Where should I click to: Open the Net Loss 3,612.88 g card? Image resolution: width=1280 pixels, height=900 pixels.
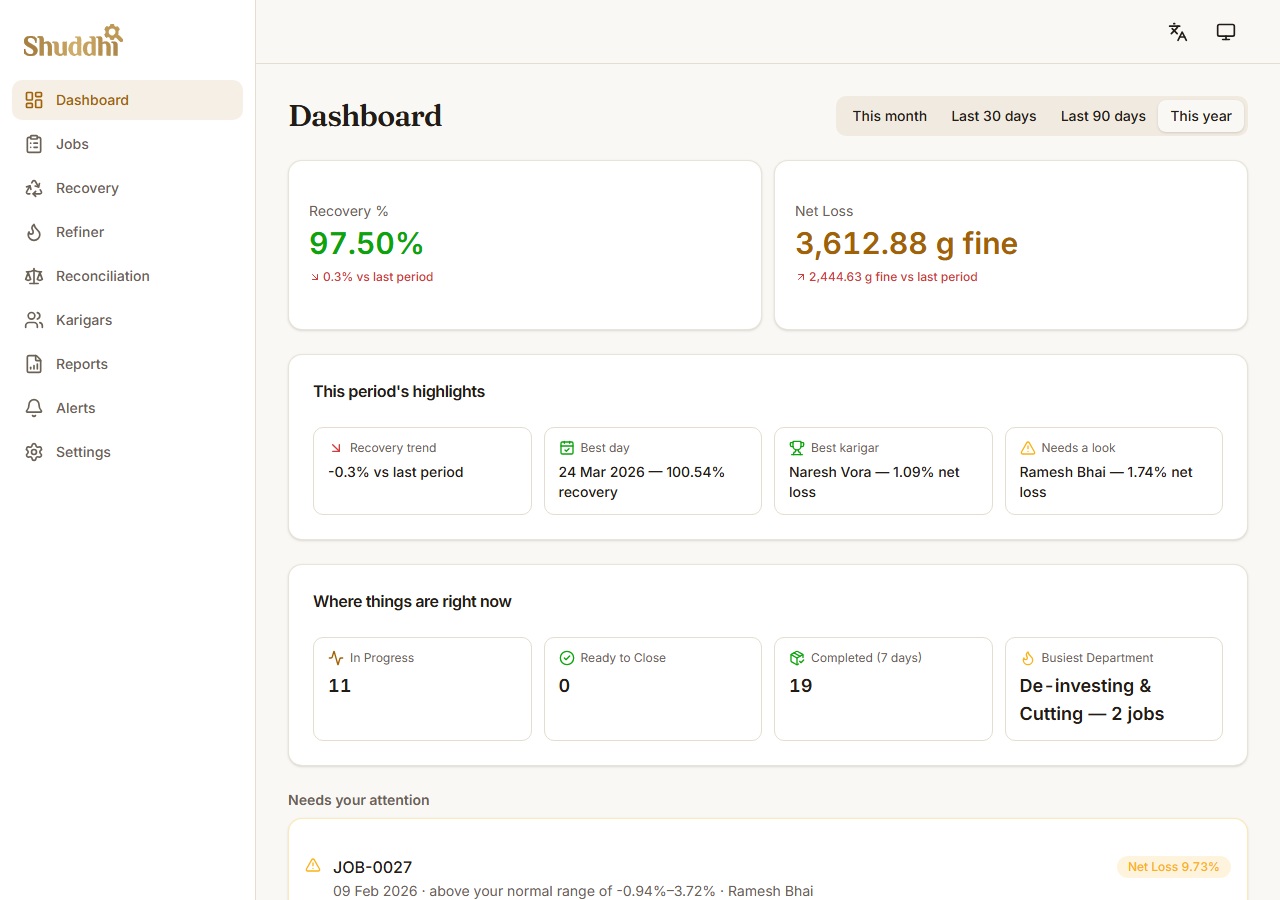click(1011, 245)
